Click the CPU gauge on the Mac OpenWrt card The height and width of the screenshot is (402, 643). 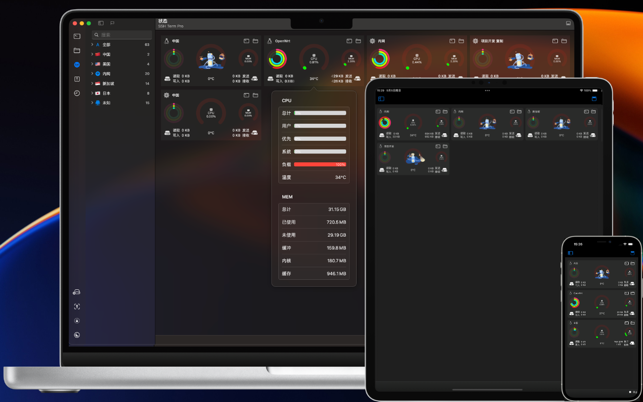pos(314,59)
